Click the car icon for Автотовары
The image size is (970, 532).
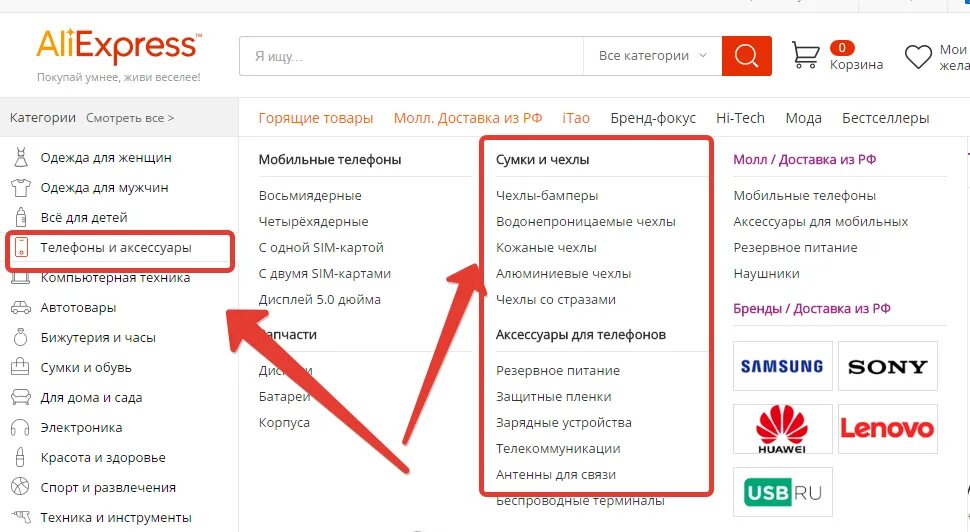[21, 307]
